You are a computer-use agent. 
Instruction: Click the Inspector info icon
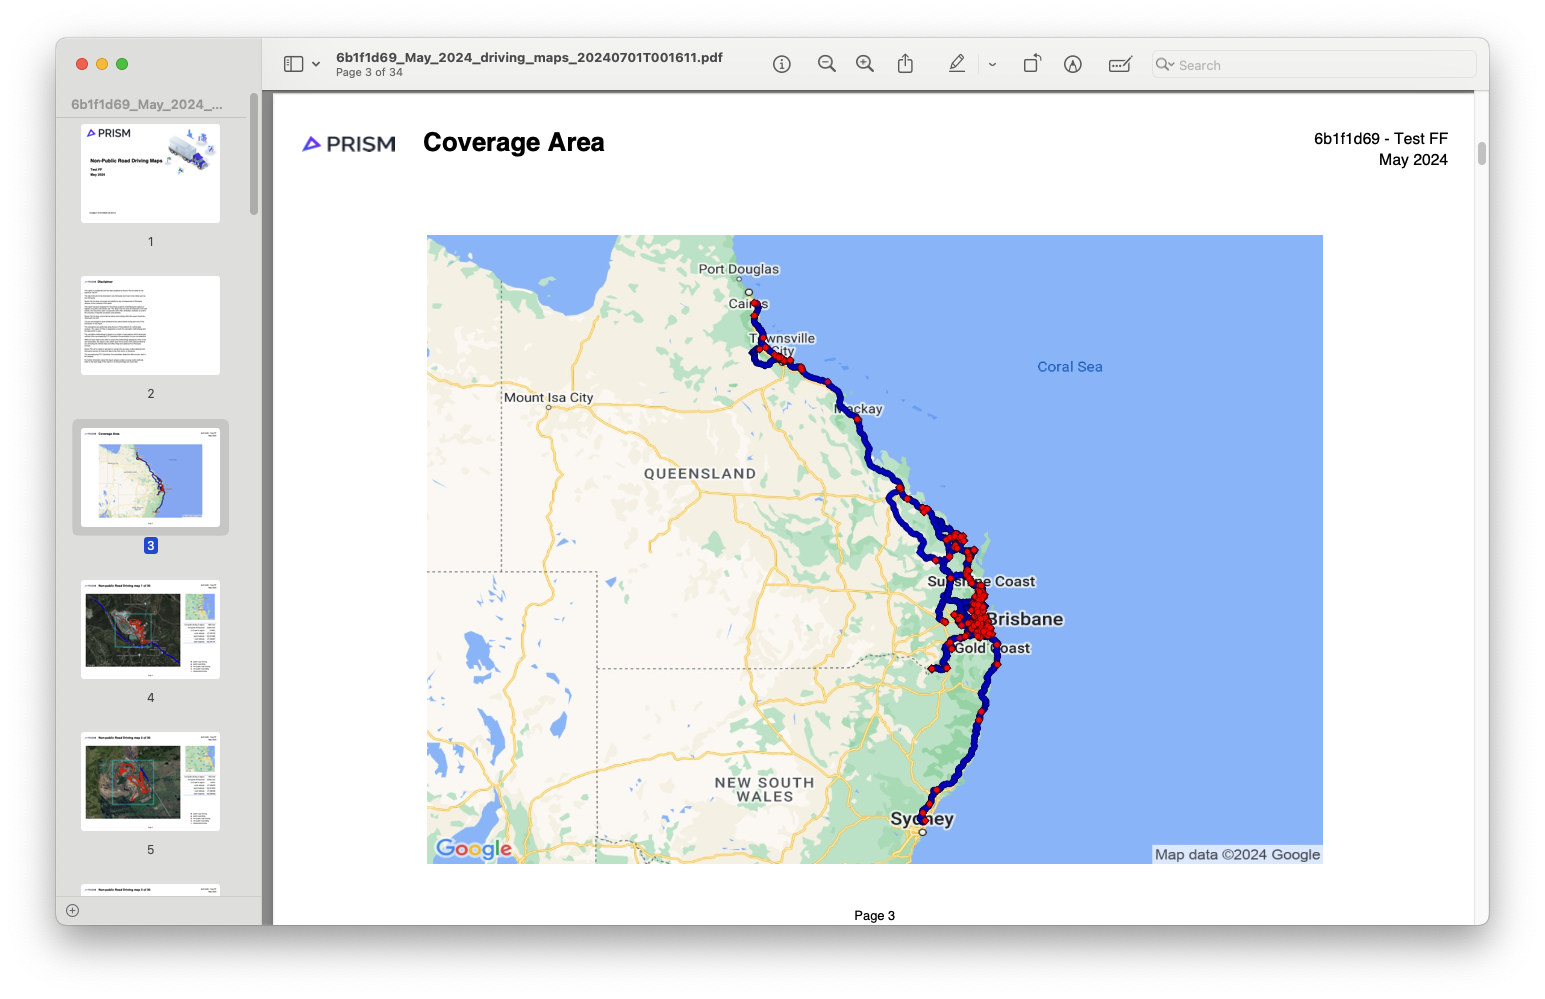tap(782, 64)
